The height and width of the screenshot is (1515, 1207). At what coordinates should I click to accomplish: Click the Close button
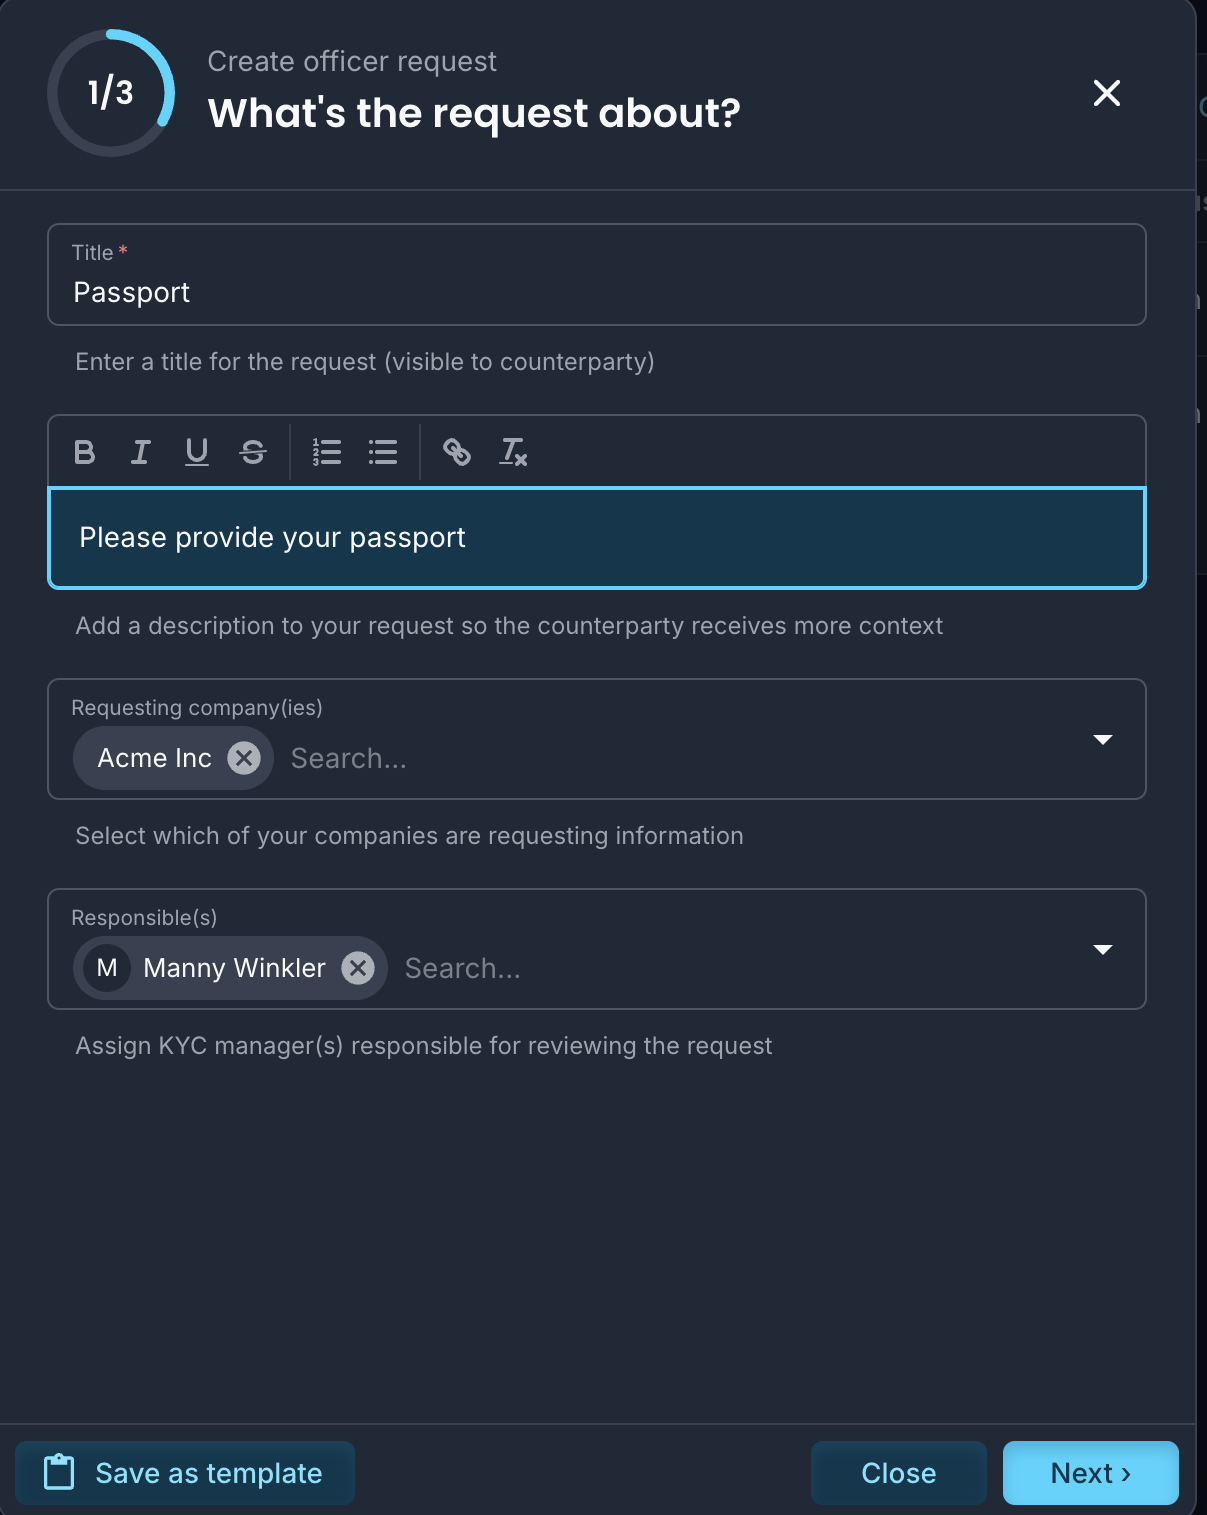[899, 1473]
